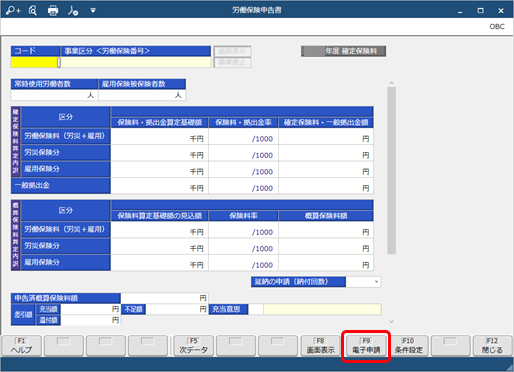Click the greyed 画面表示 button beside 事業区分

tap(232, 51)
